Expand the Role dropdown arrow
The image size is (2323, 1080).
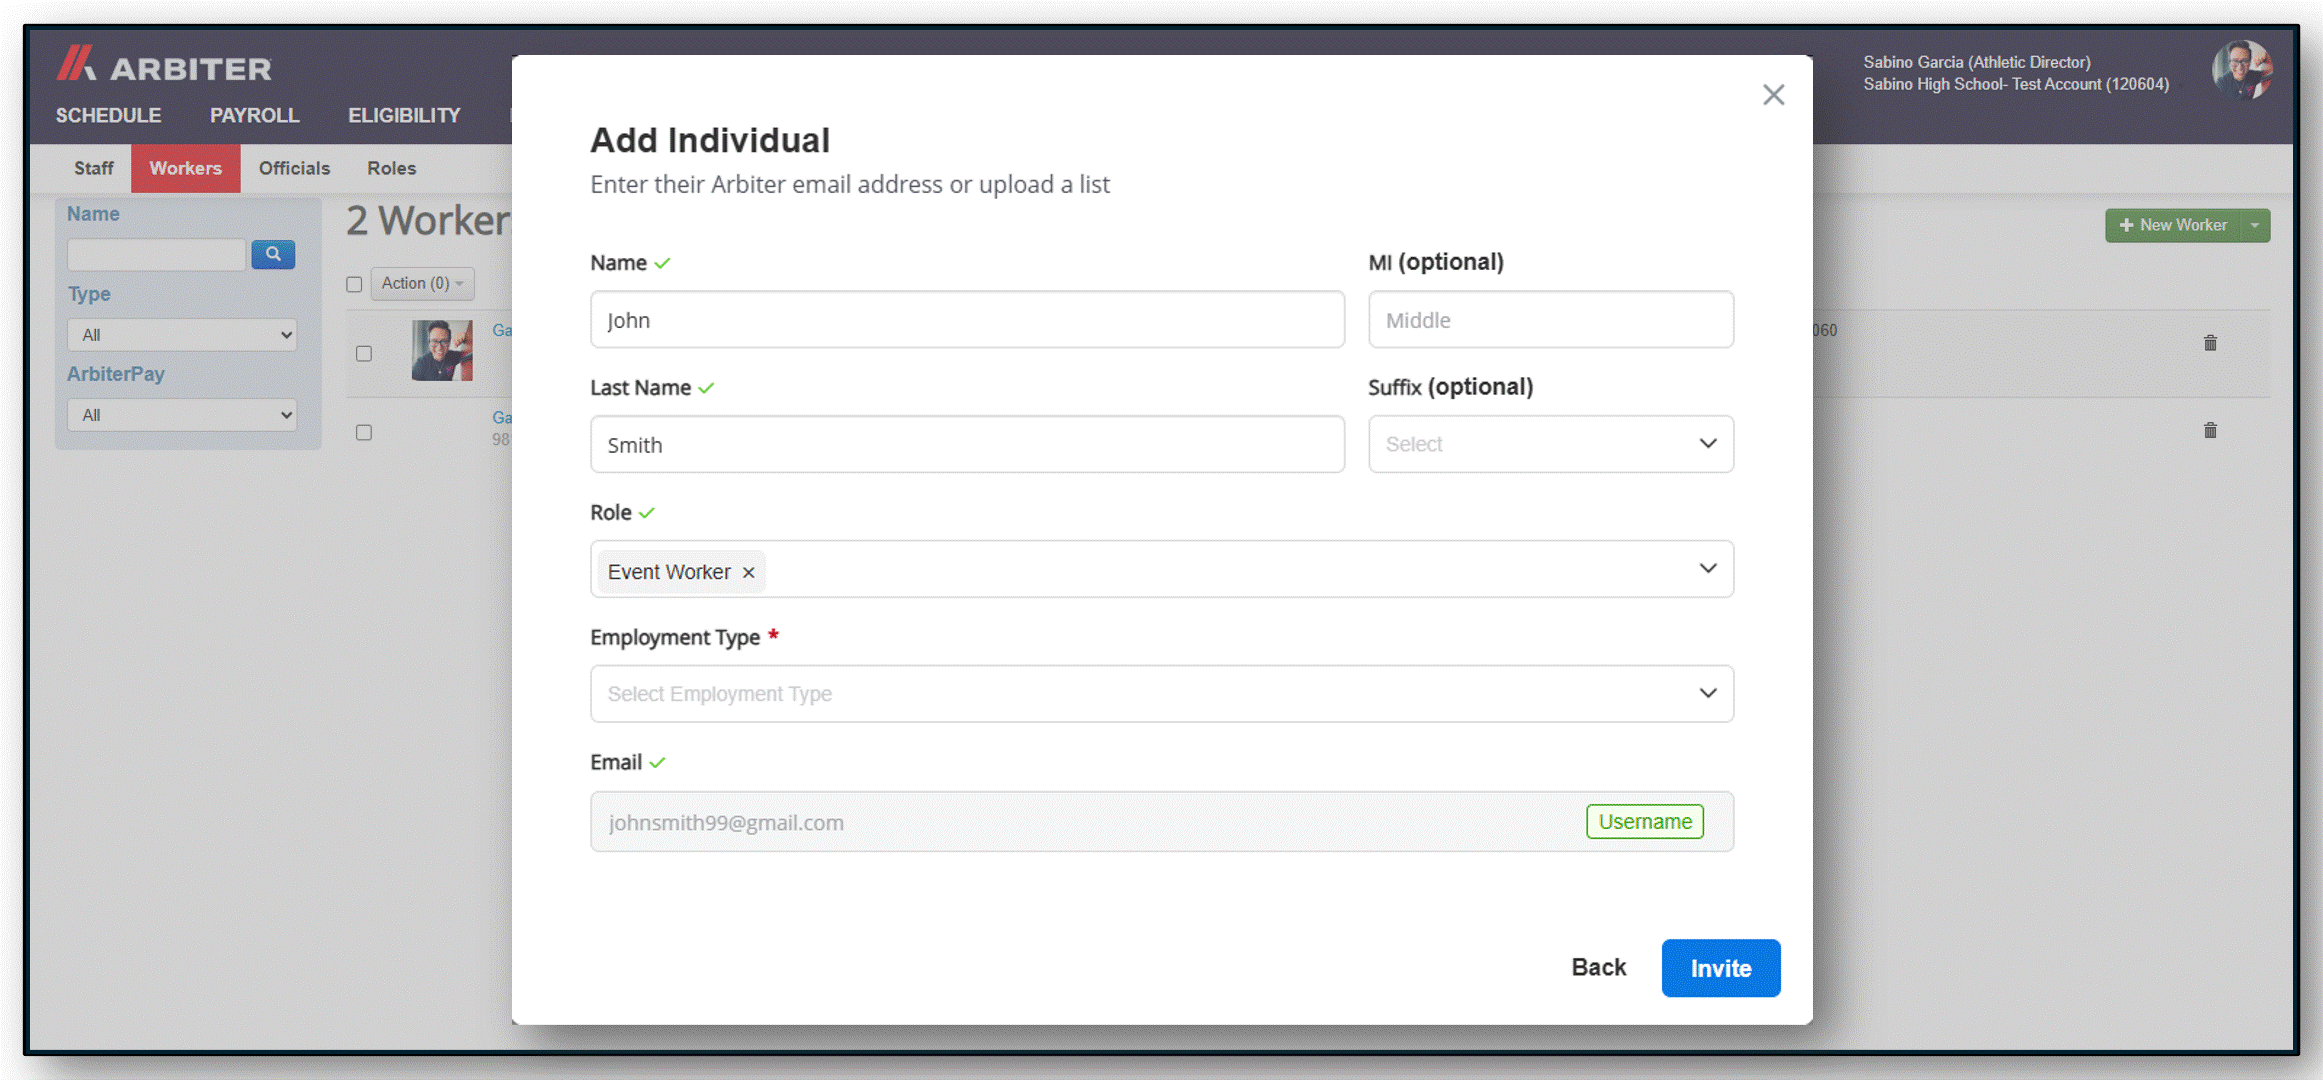(x=1708, y=569)
